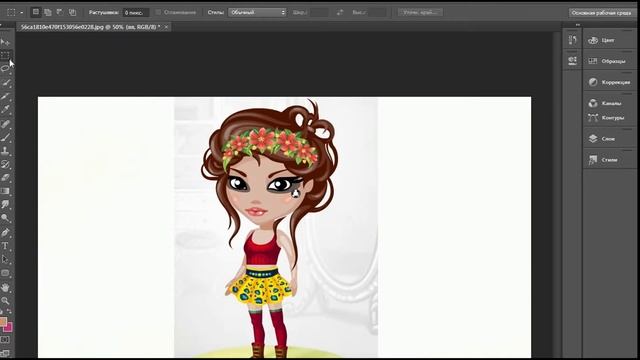Click Intersect with selection mode button
The image size is (640, 360).
click(72, 12)
